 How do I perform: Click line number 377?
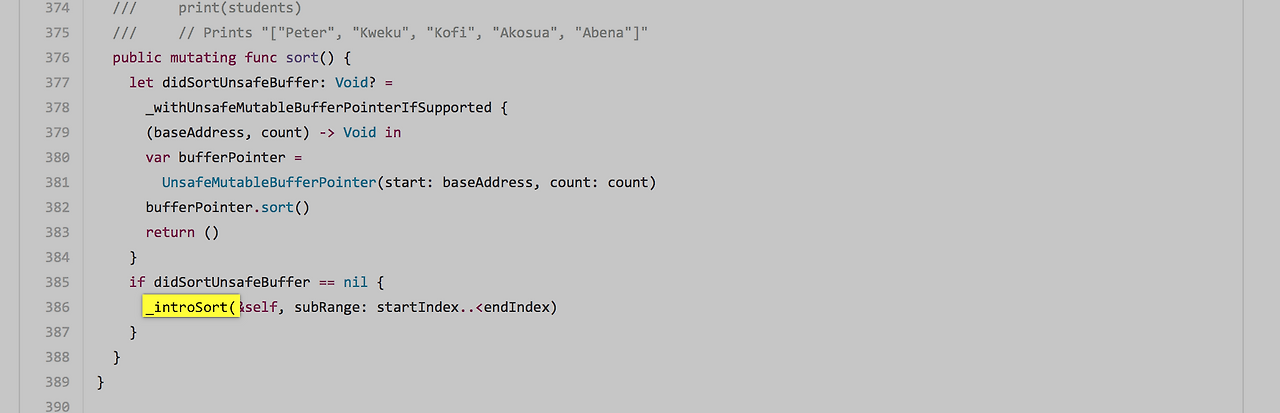click(58, 82)
